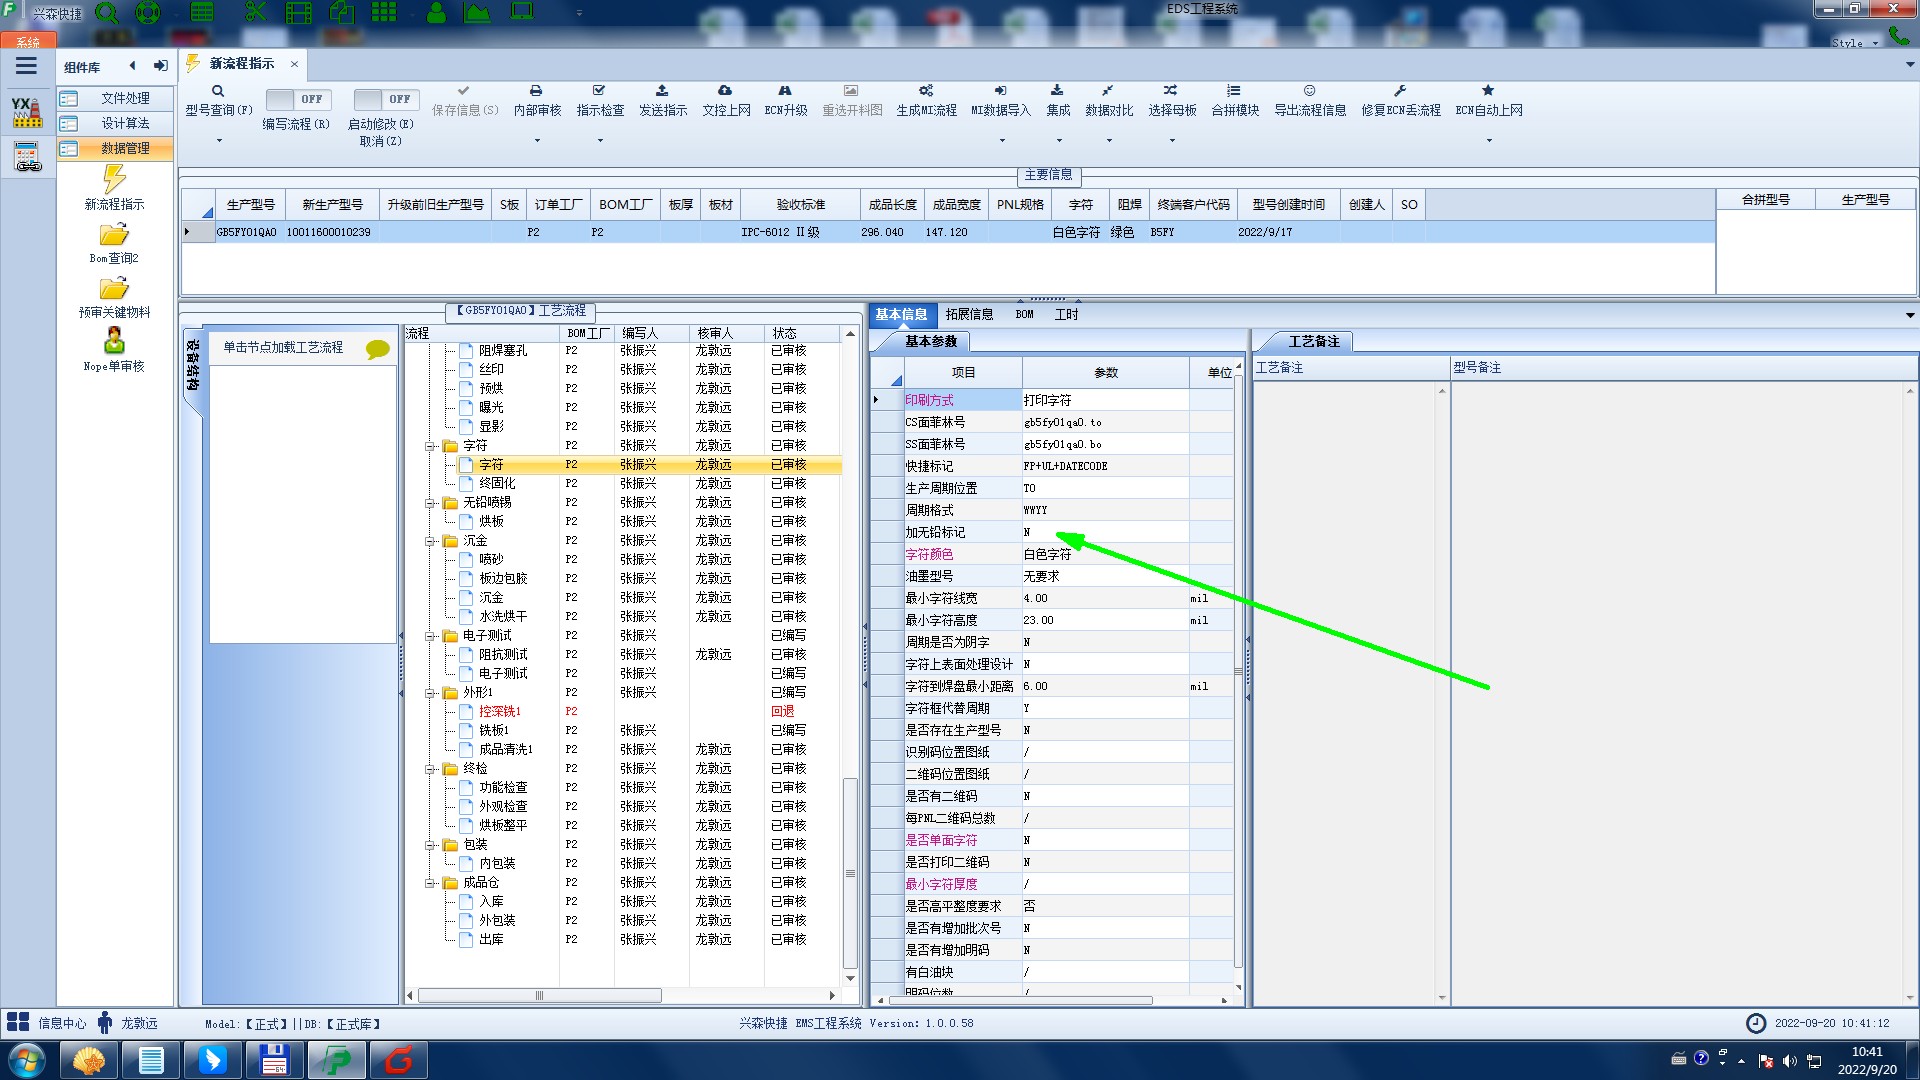The height and width of the screenshot is (1080, 1920).
Task: Click the 修复ECN丢流程 wrench icon
Action: (x=1400, y=90)
